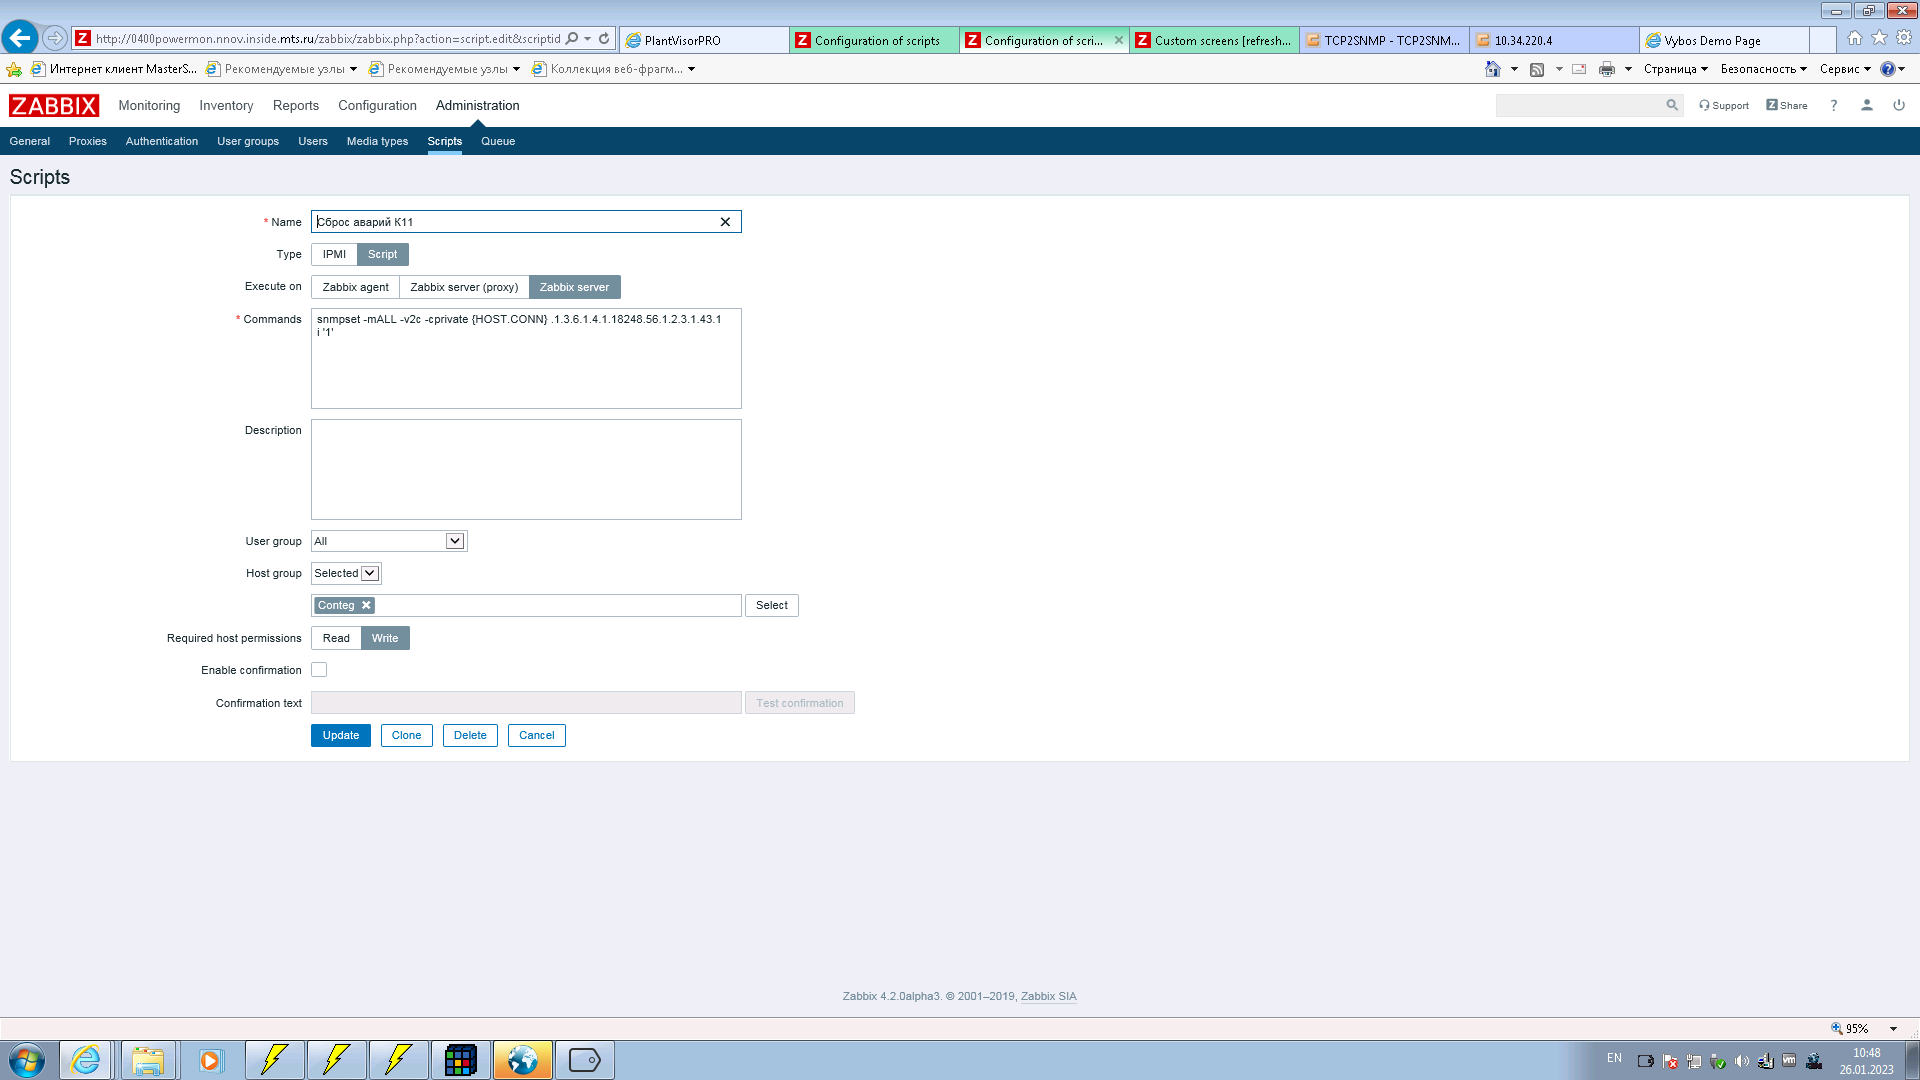Click into the Description text area

(526, 469)
